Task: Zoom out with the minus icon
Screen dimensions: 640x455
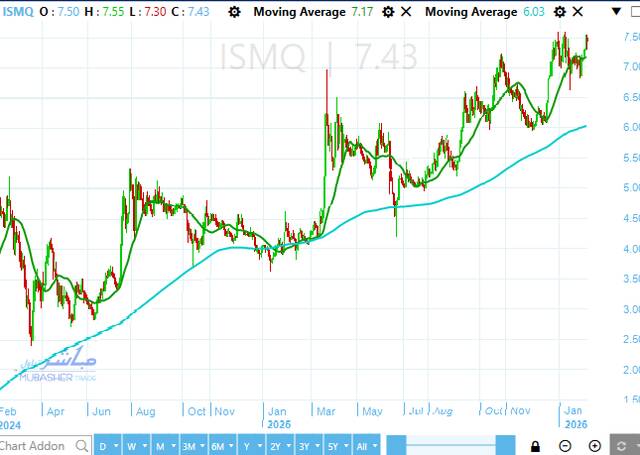Action: 566,446
